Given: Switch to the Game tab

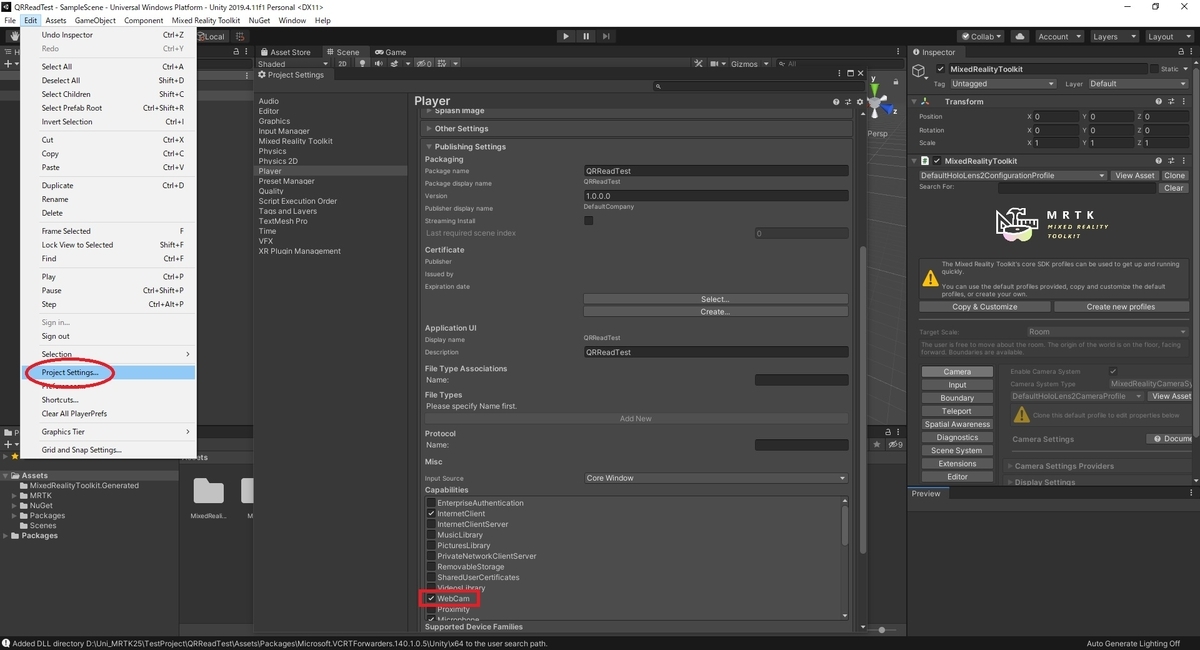Looking at the screenshot, I should point(391,52).
